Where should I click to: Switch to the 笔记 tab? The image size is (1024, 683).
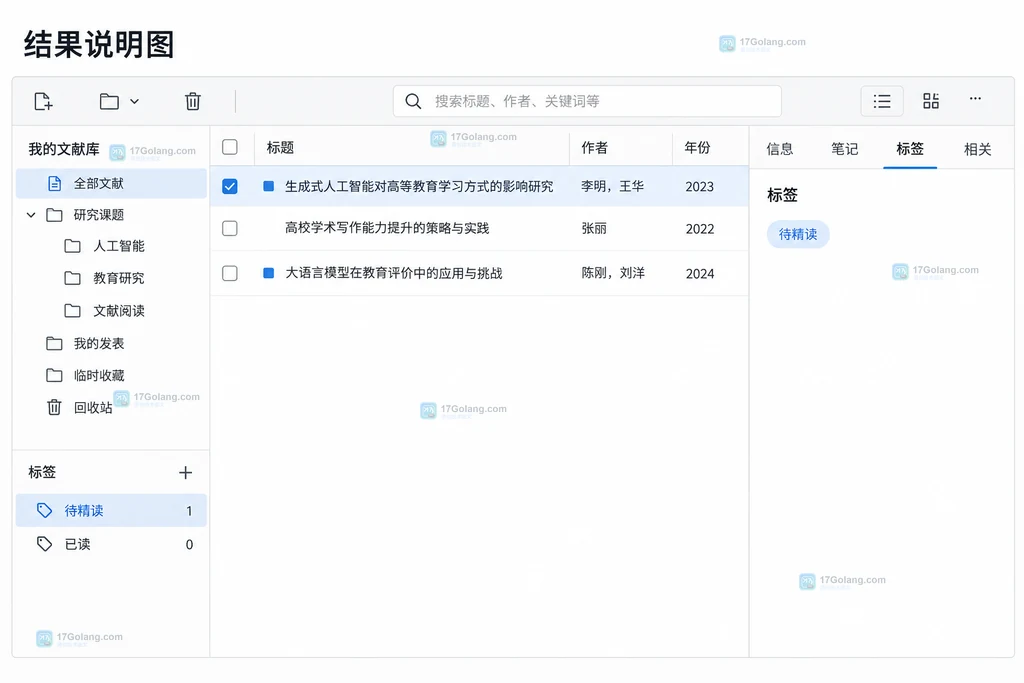coord(844,149)
